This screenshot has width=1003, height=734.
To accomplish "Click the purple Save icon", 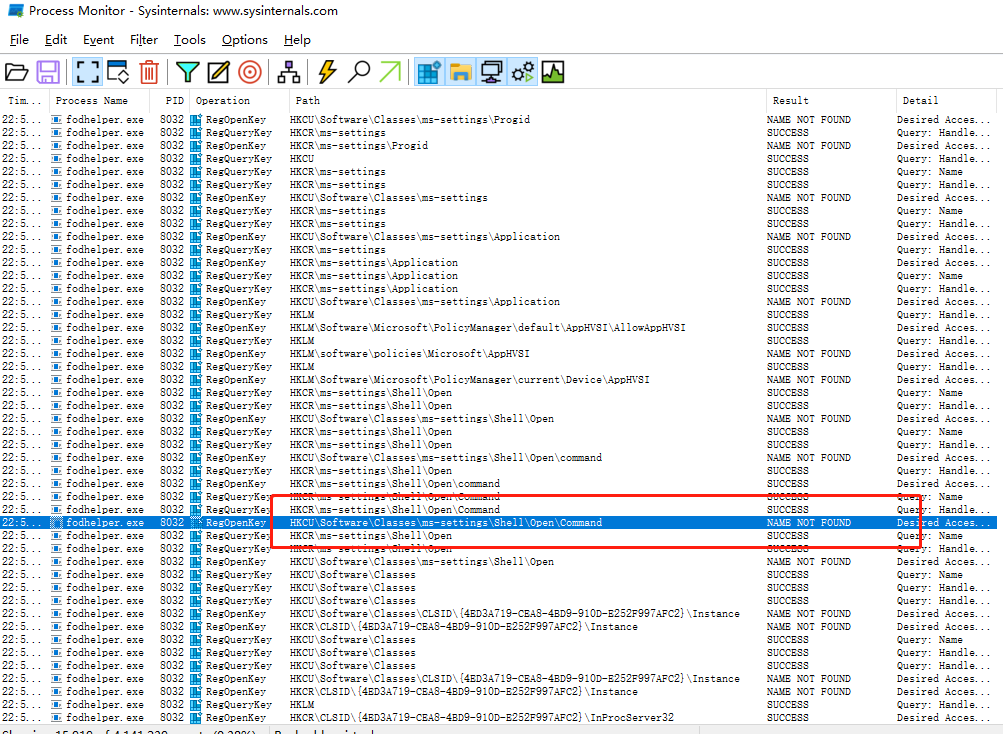I will click(x=48, y=72).
